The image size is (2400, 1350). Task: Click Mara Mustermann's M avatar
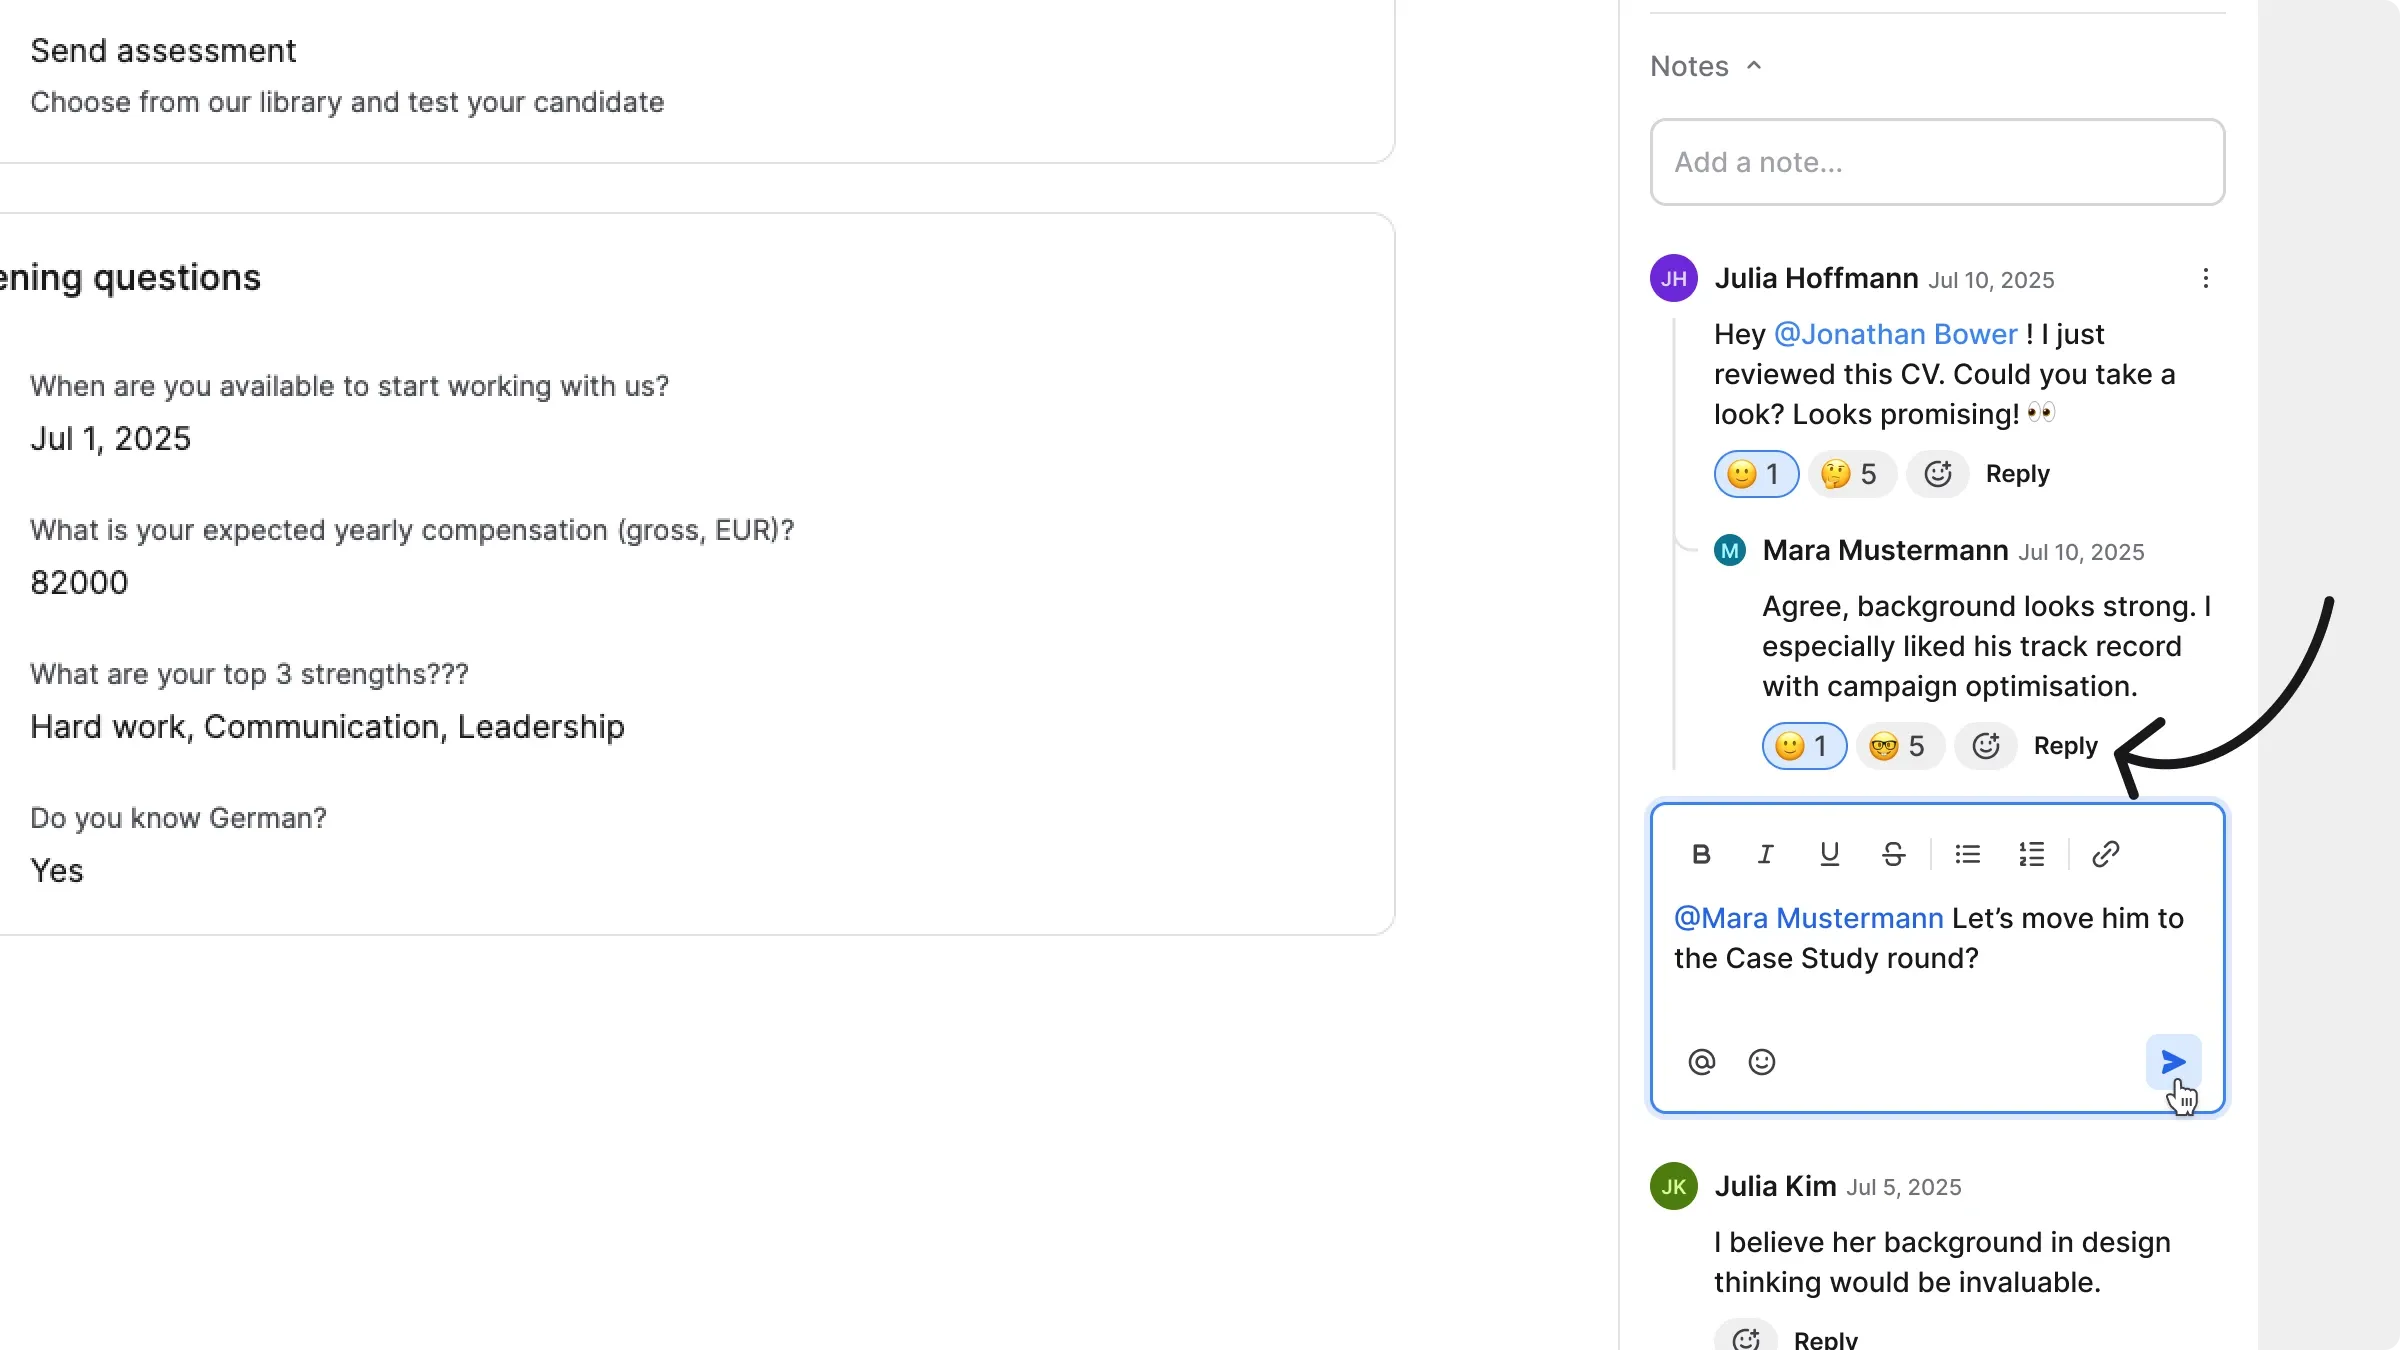[x=1729, y=550]
